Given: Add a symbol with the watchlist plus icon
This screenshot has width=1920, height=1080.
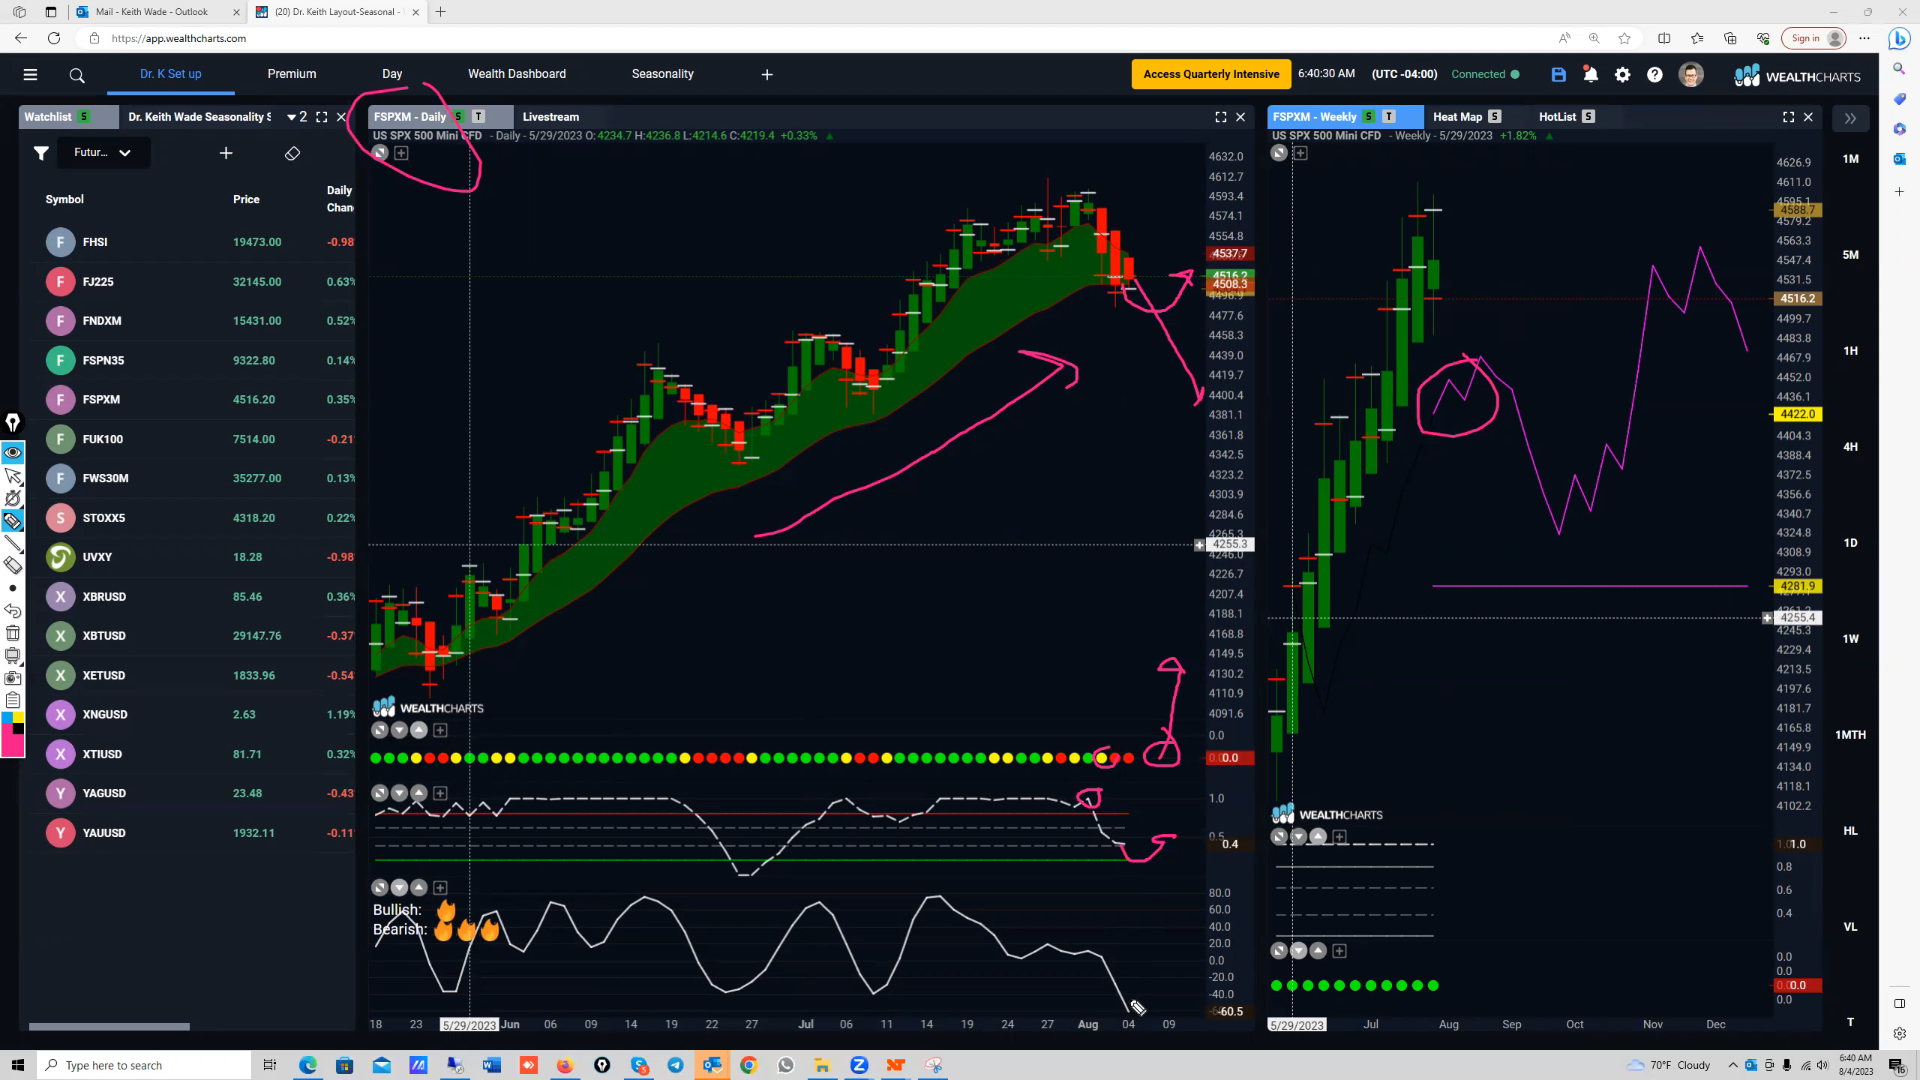Looking at the screenshot, I should coord(226,153).
